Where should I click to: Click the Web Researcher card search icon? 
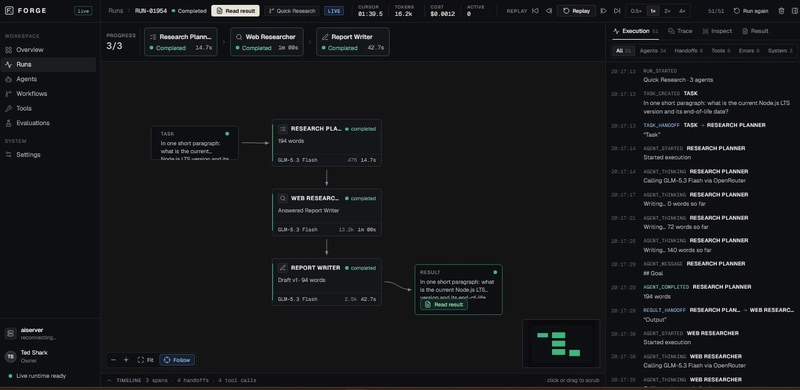click(x=239, y=37)
